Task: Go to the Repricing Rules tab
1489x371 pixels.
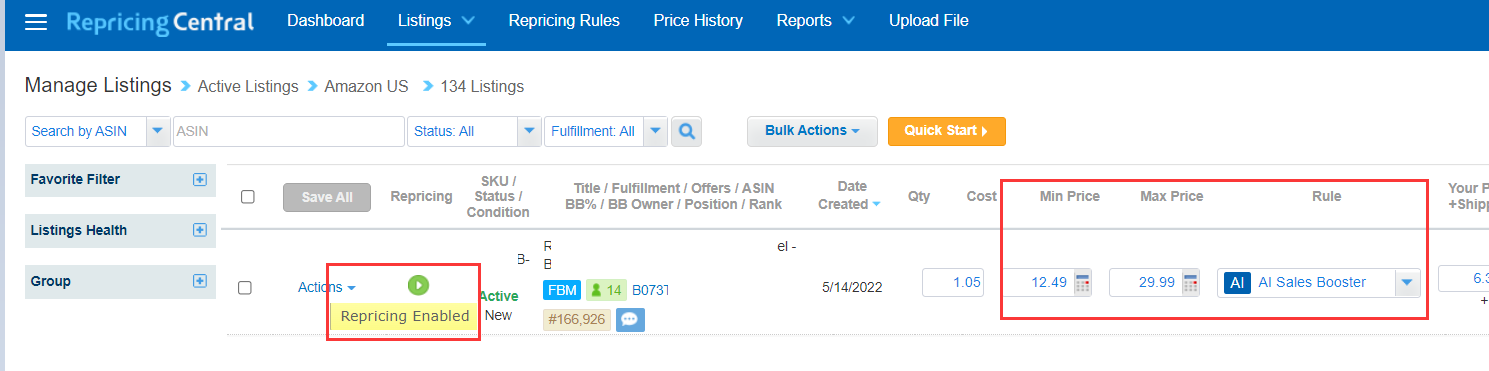Action: [564, 21]
